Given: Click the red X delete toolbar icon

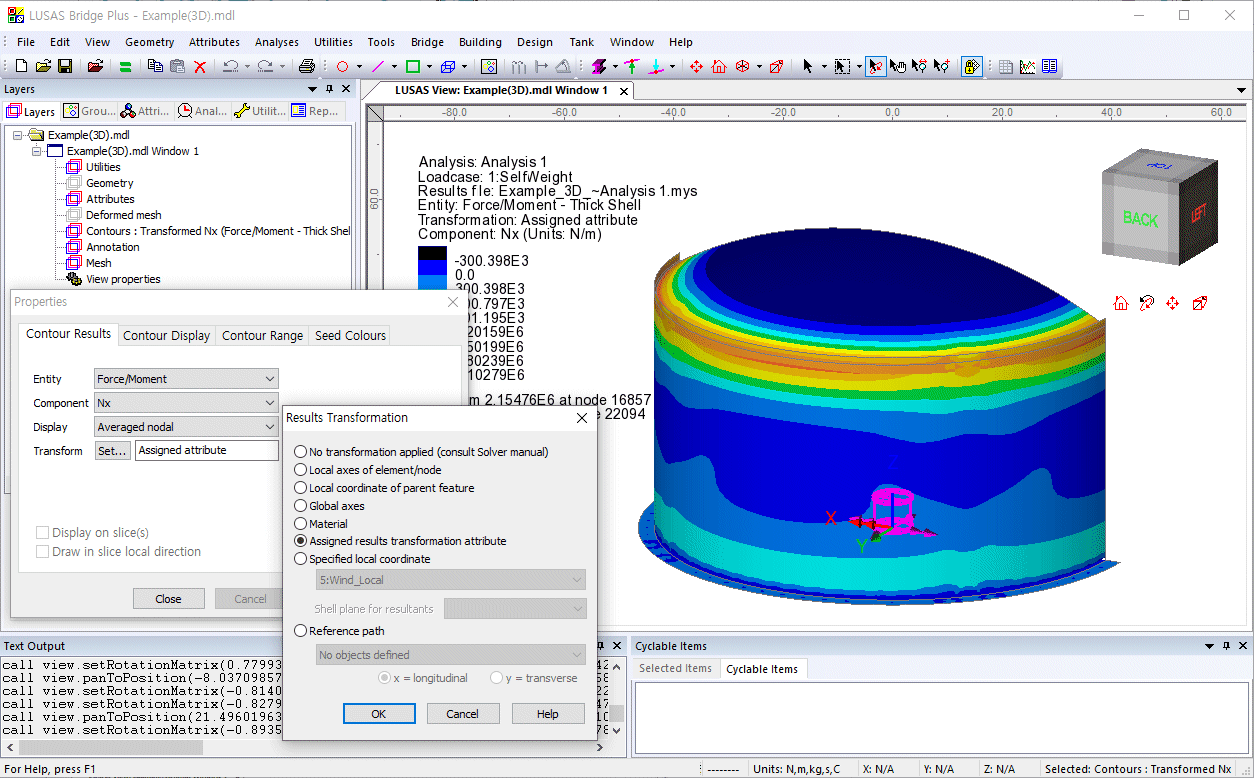Looking at the screenshot, I should click(x=200, y=67).
